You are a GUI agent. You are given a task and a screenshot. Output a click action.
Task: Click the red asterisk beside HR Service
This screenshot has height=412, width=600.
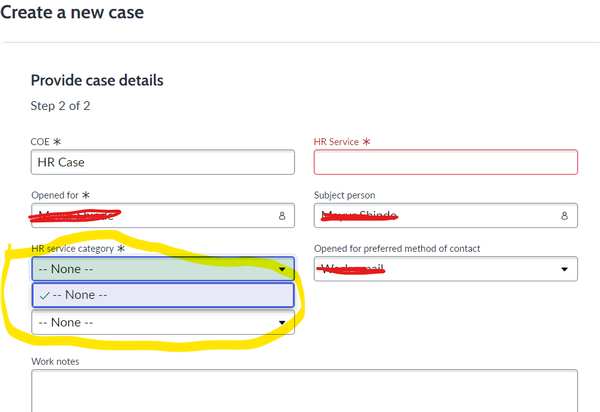click(x=366, y=142)
